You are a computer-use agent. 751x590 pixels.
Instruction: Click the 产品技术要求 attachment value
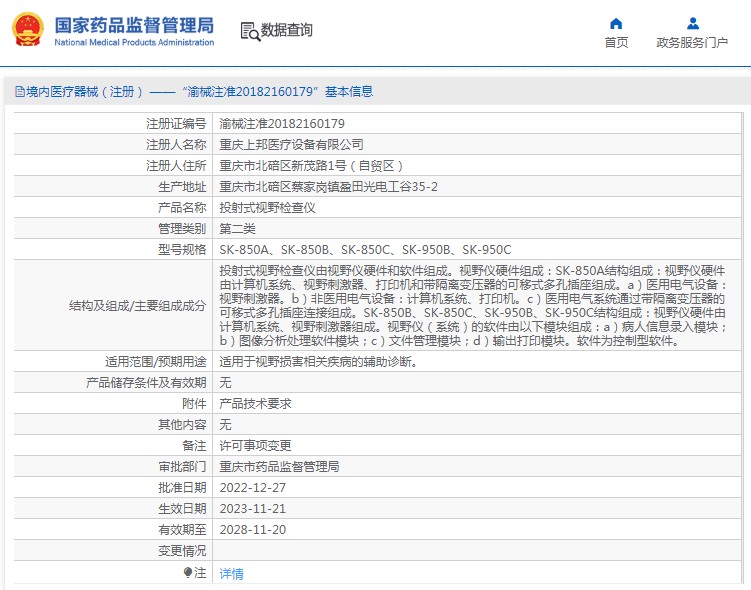tap(255, 404)
